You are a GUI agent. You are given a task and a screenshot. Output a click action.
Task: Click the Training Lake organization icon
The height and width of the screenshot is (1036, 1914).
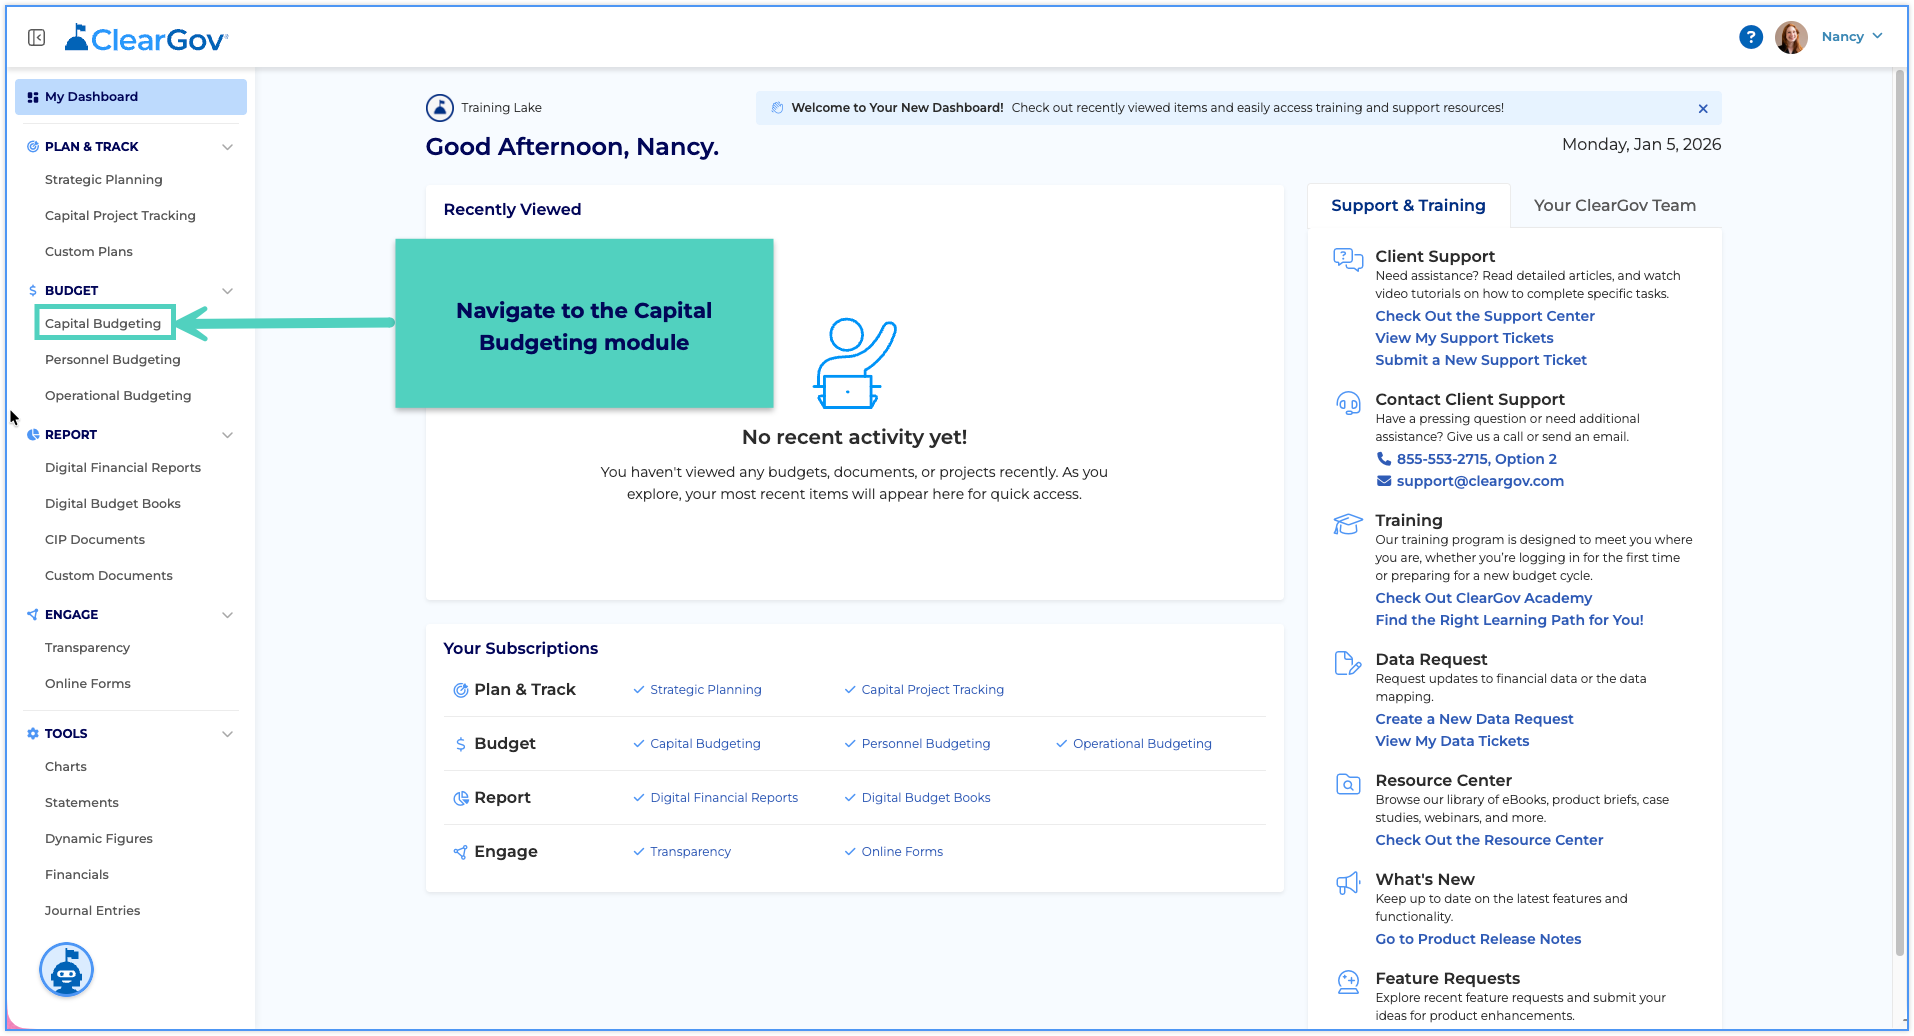439,107
